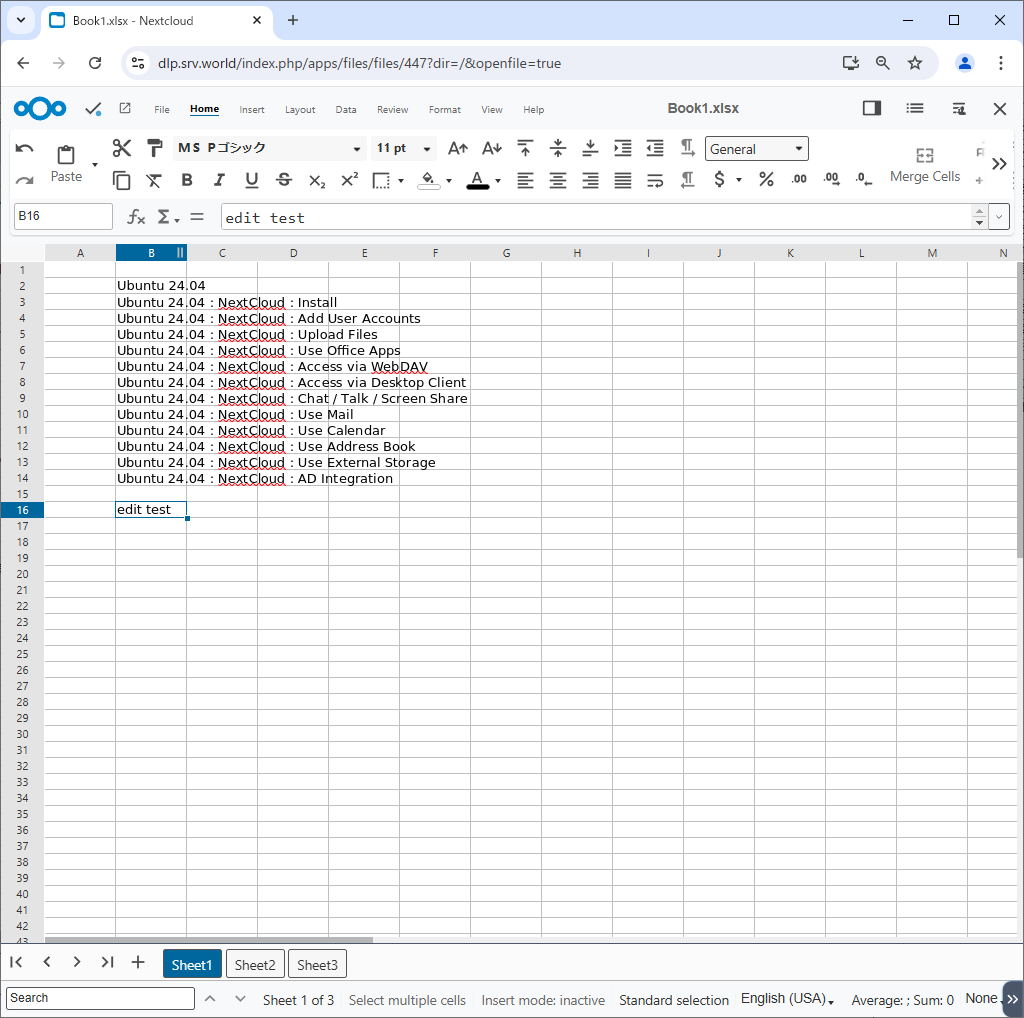
Task: Expand the Paste options arrow
Action: [95, 165]
